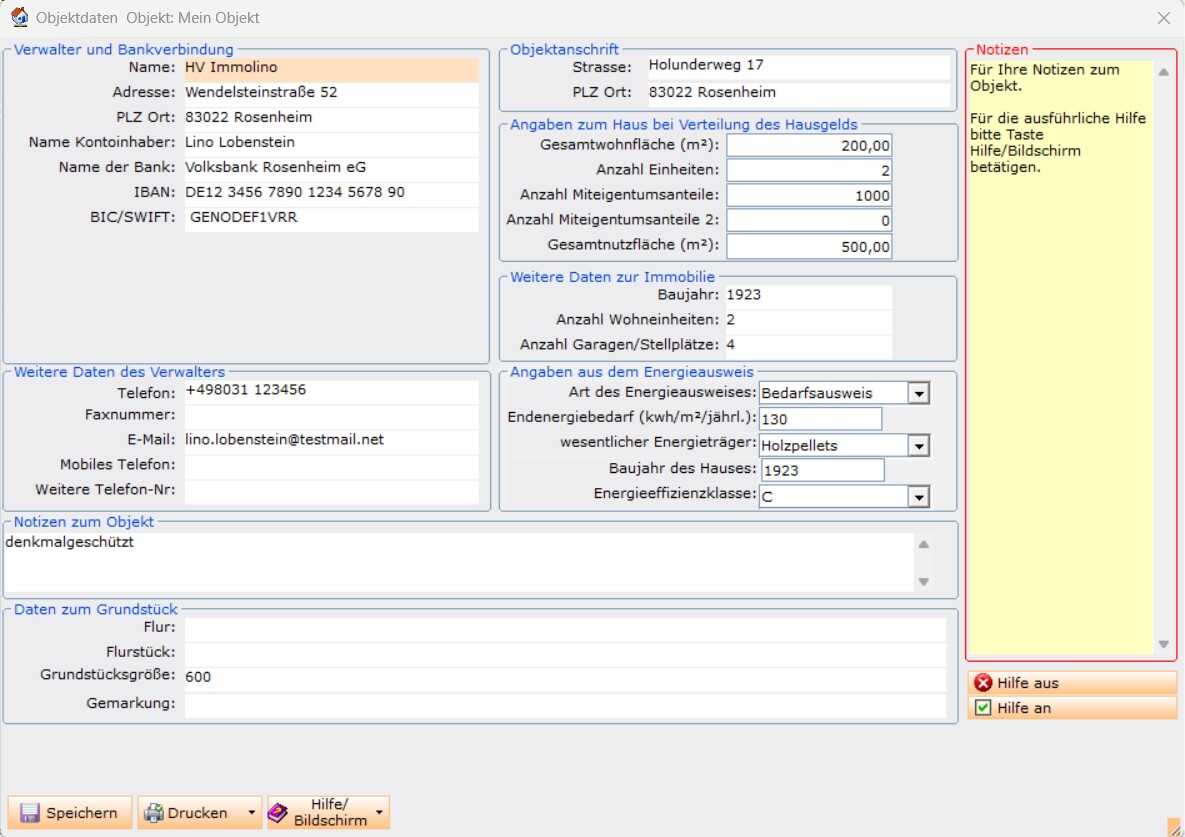Close the Objektdaten window

1163,18
